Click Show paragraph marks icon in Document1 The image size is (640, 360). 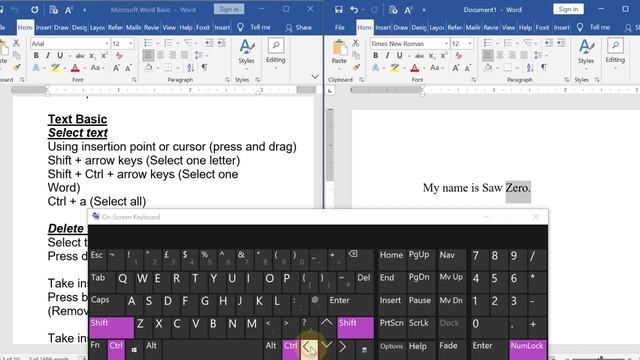tap(544, 68)
